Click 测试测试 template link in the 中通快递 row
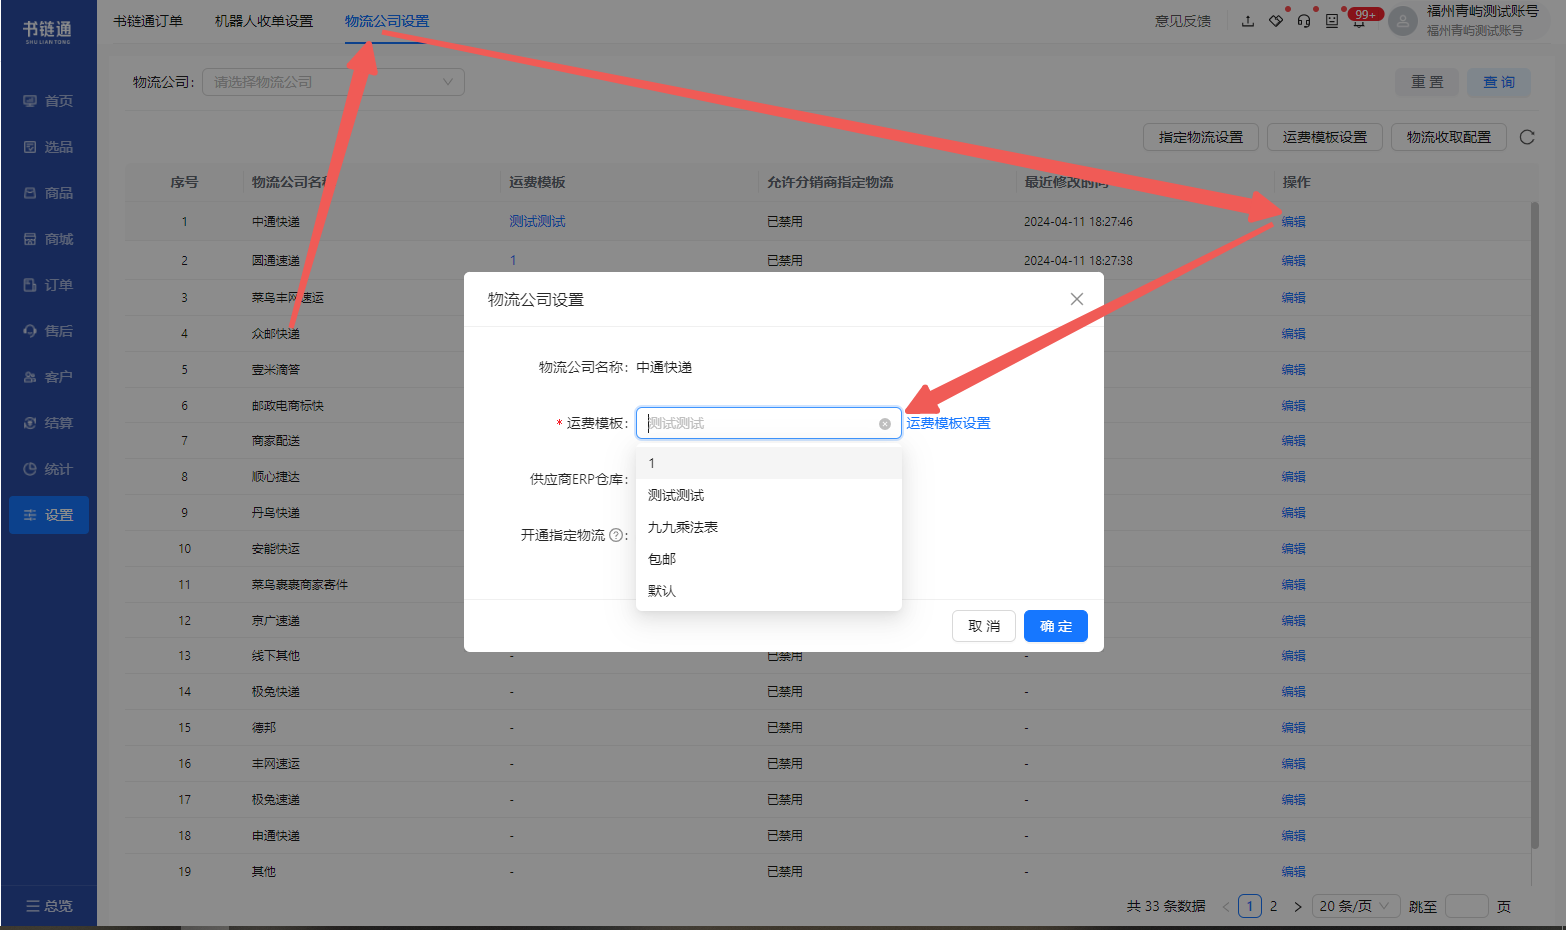Screen dimensions: 1566x930 (537, 222)
